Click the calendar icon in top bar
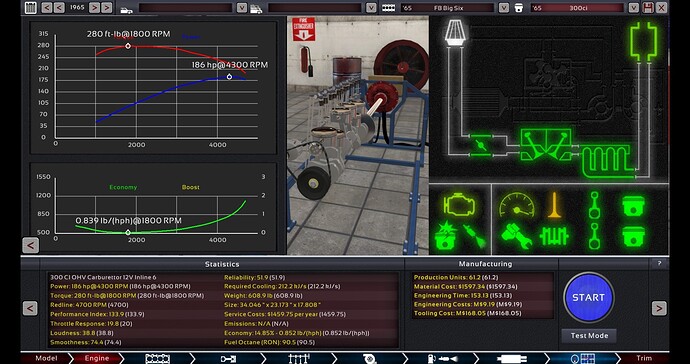690x364 pixels. (31, 7)
